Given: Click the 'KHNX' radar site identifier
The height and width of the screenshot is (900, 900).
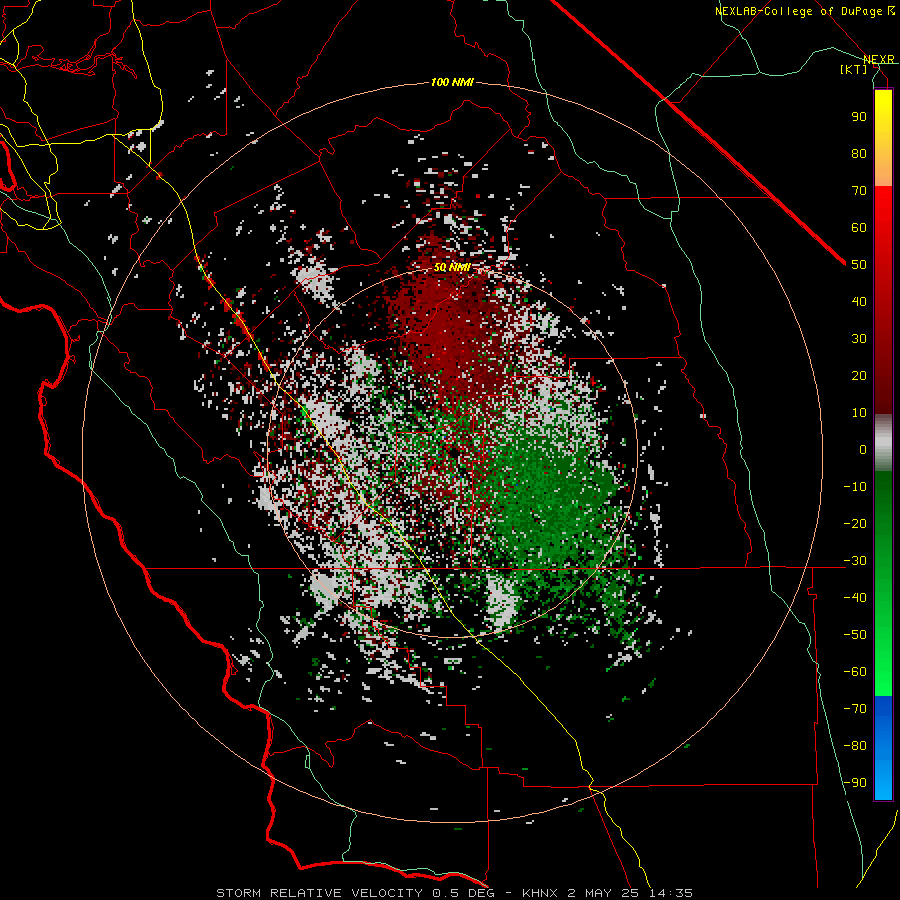Looking at the screenshot, I should (x=541, y=893).
